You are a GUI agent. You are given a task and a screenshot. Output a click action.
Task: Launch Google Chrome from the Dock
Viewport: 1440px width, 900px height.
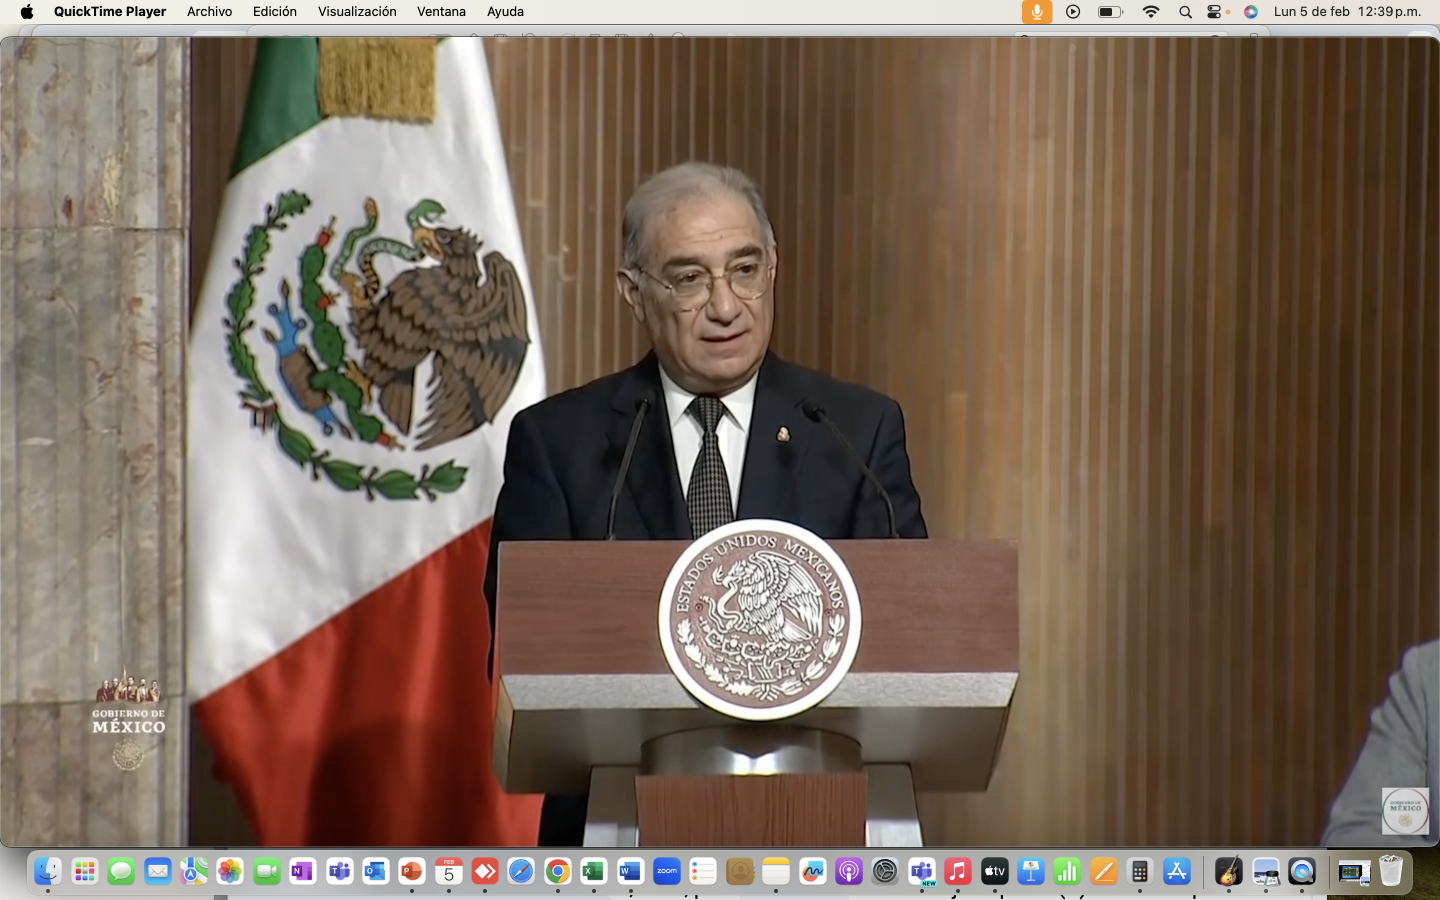click(557, 872)
